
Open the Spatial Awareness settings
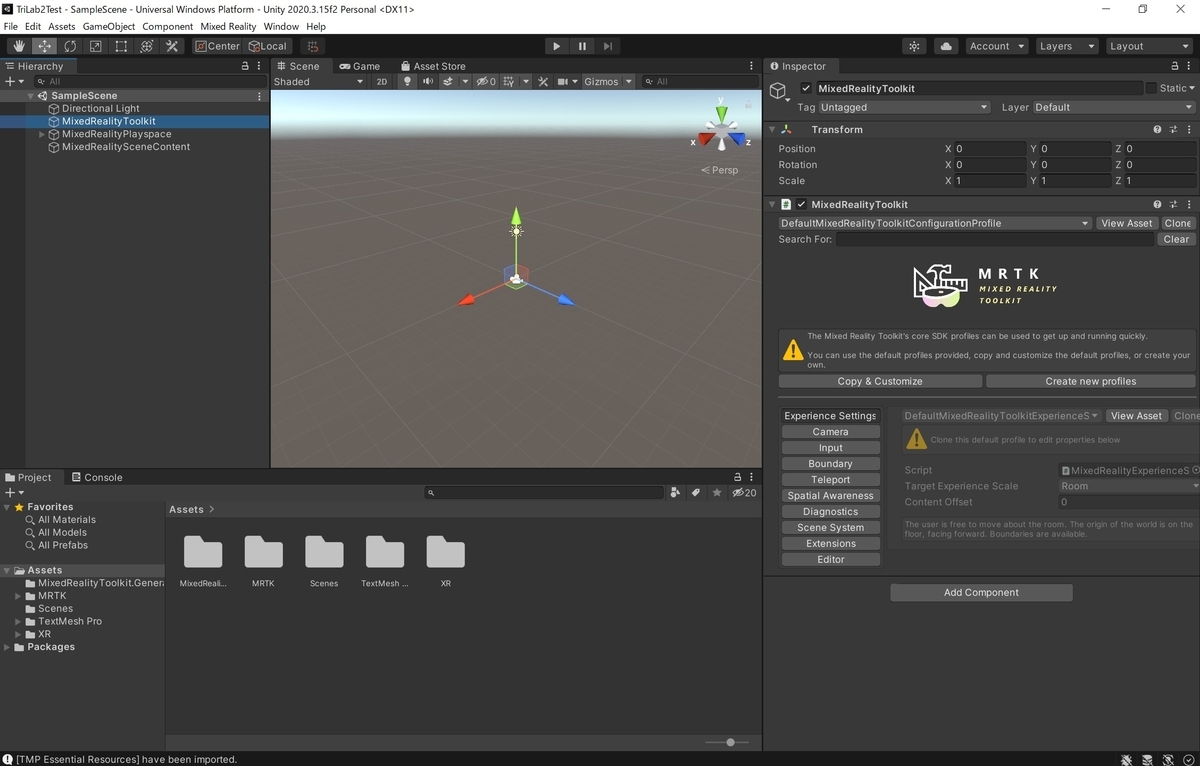coord(830,496)
